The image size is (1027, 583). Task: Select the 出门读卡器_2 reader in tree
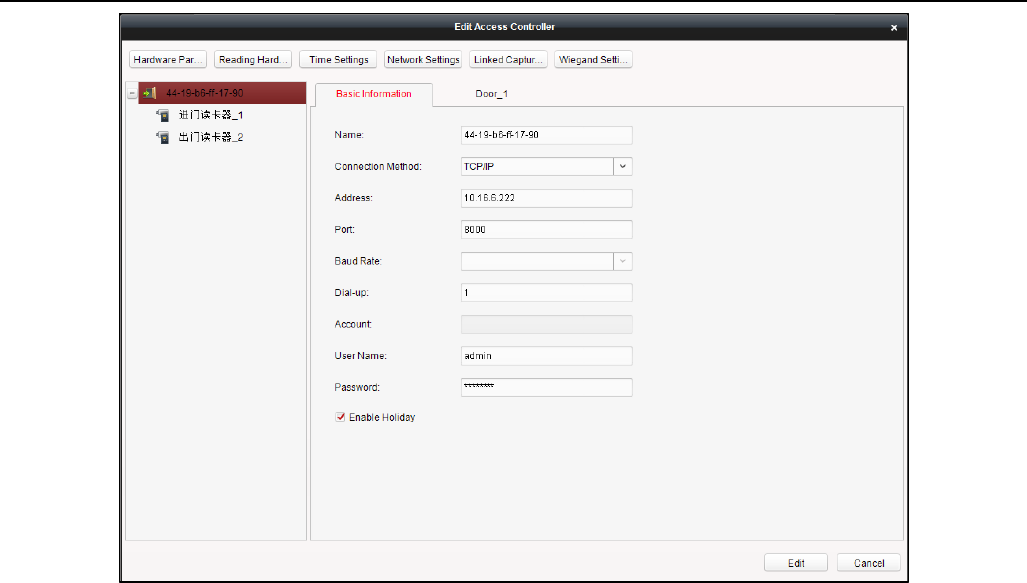coord(210,138)
